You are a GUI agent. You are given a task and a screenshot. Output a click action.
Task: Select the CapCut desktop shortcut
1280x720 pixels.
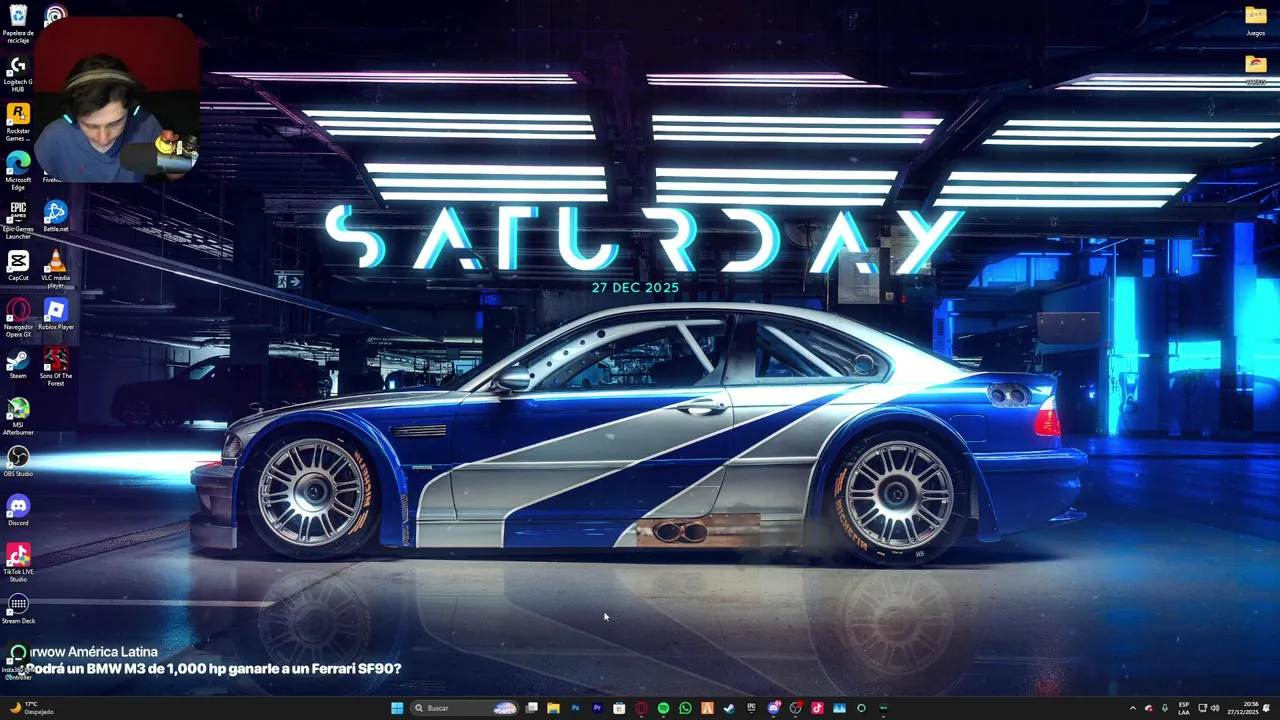click(18, 265)
